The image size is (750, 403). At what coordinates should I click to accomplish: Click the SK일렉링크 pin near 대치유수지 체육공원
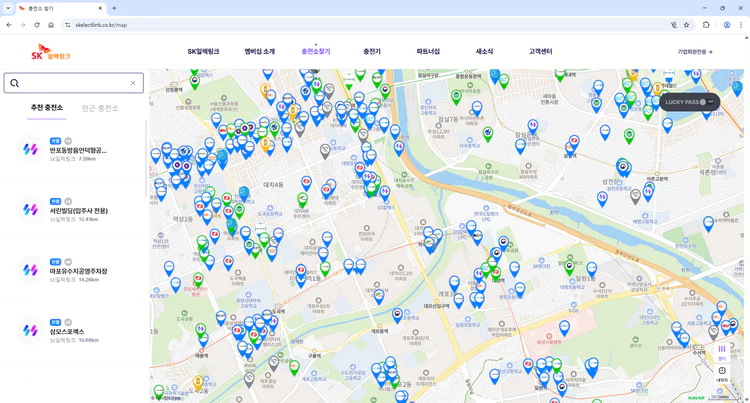pyautogui.click(x=385, y=193)
